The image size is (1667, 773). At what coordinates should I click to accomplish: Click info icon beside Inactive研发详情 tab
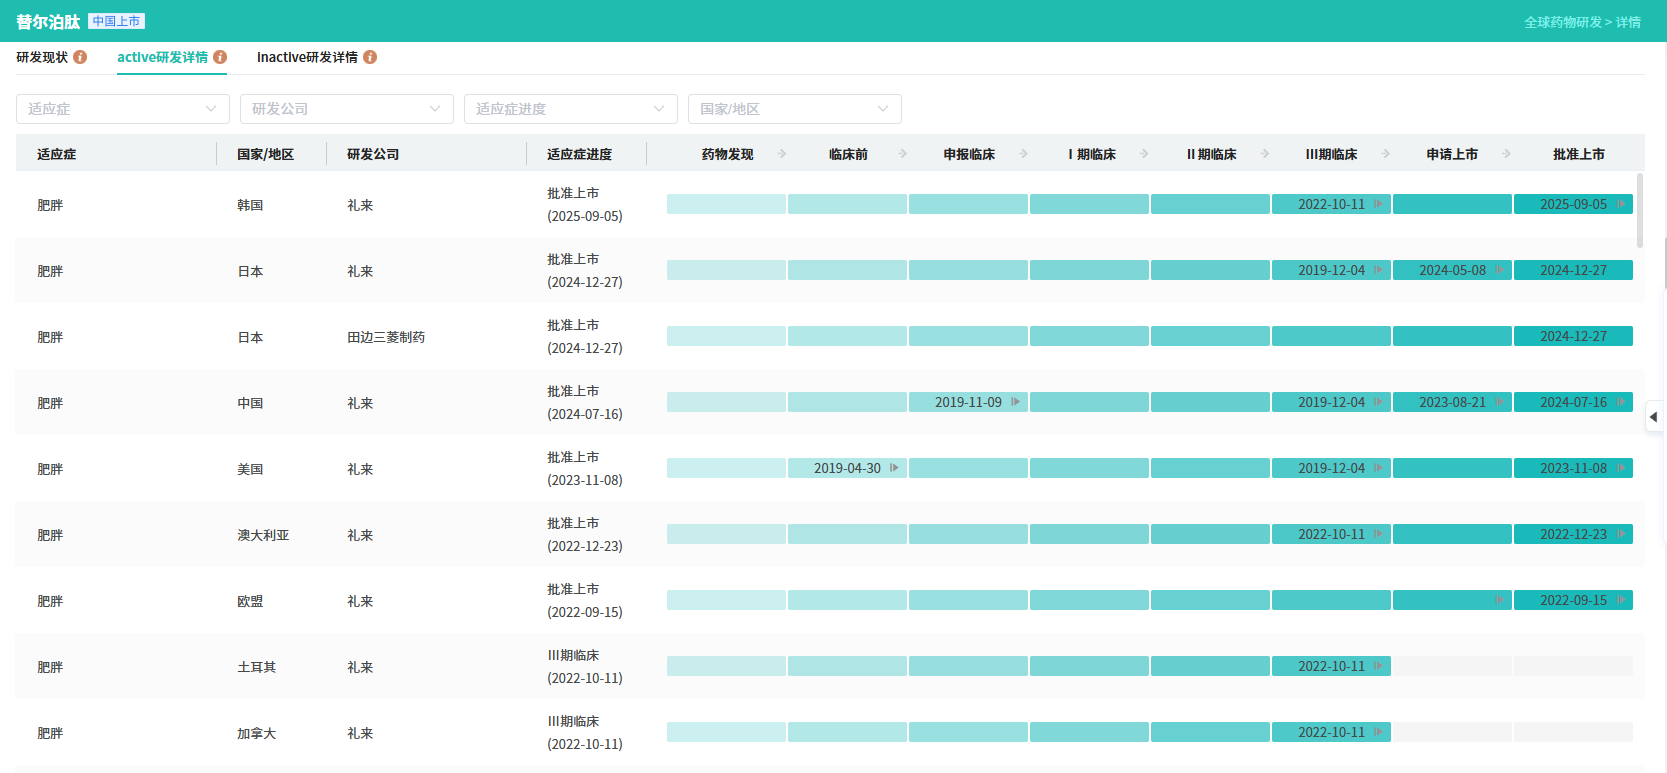[370, 57]
